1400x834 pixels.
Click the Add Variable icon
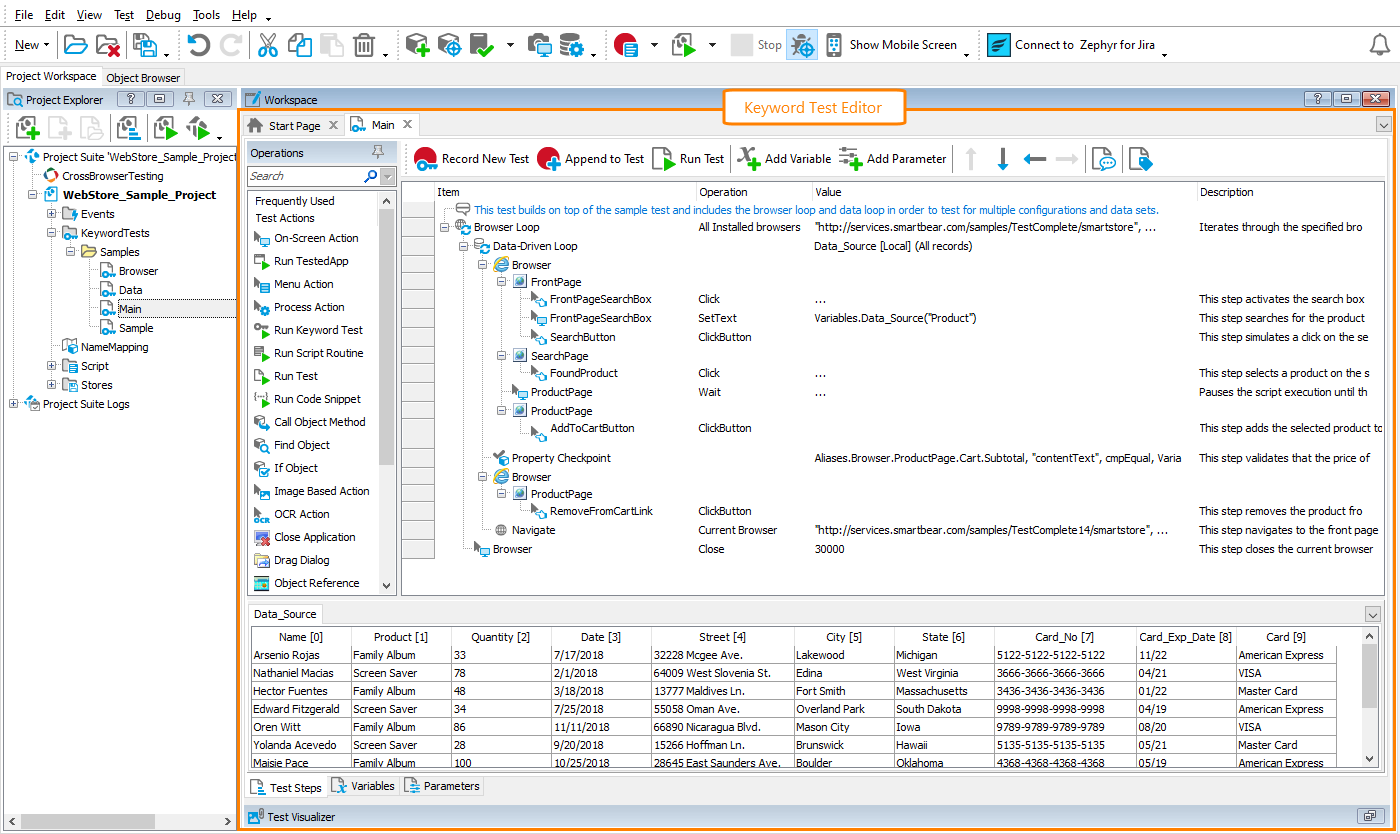click(x=749, y=158)
